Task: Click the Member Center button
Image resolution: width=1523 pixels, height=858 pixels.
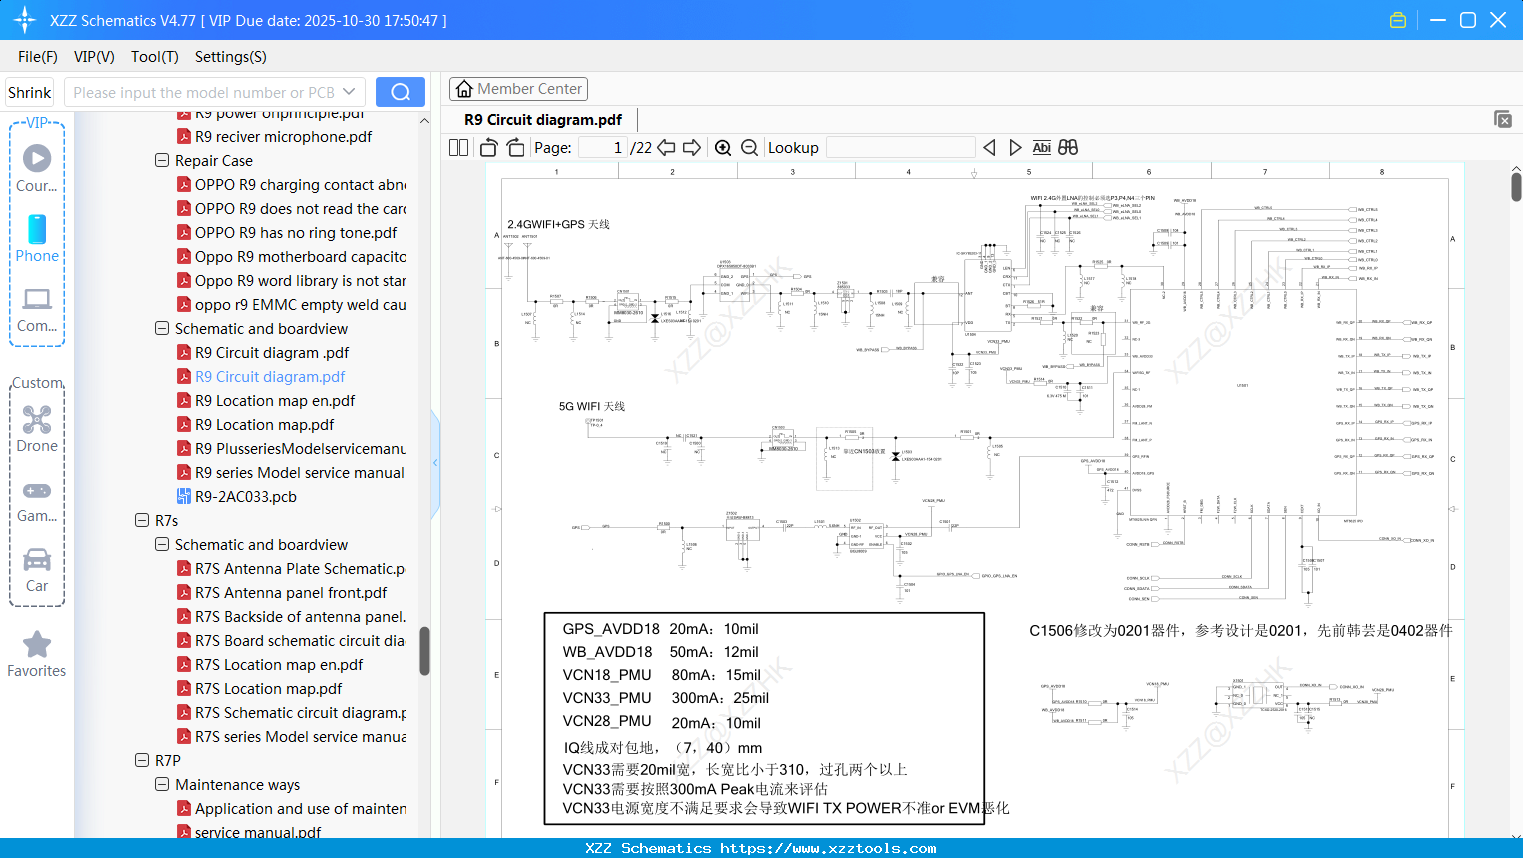Action: coord(518,88)
